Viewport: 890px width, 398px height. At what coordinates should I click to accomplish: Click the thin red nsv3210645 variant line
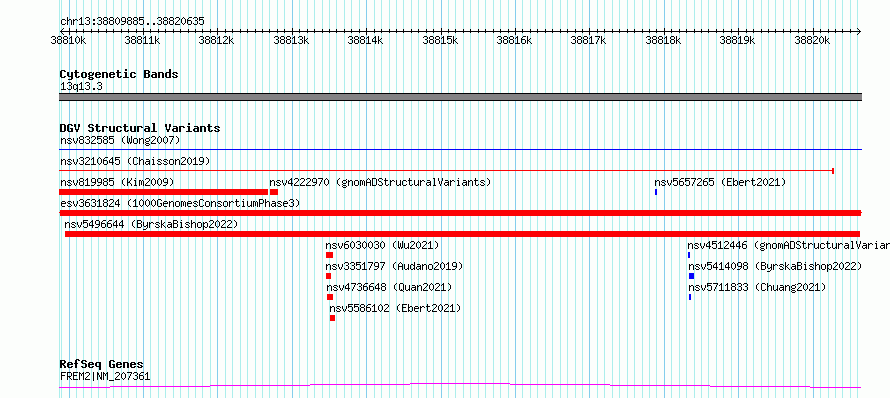tap(447, 170)
